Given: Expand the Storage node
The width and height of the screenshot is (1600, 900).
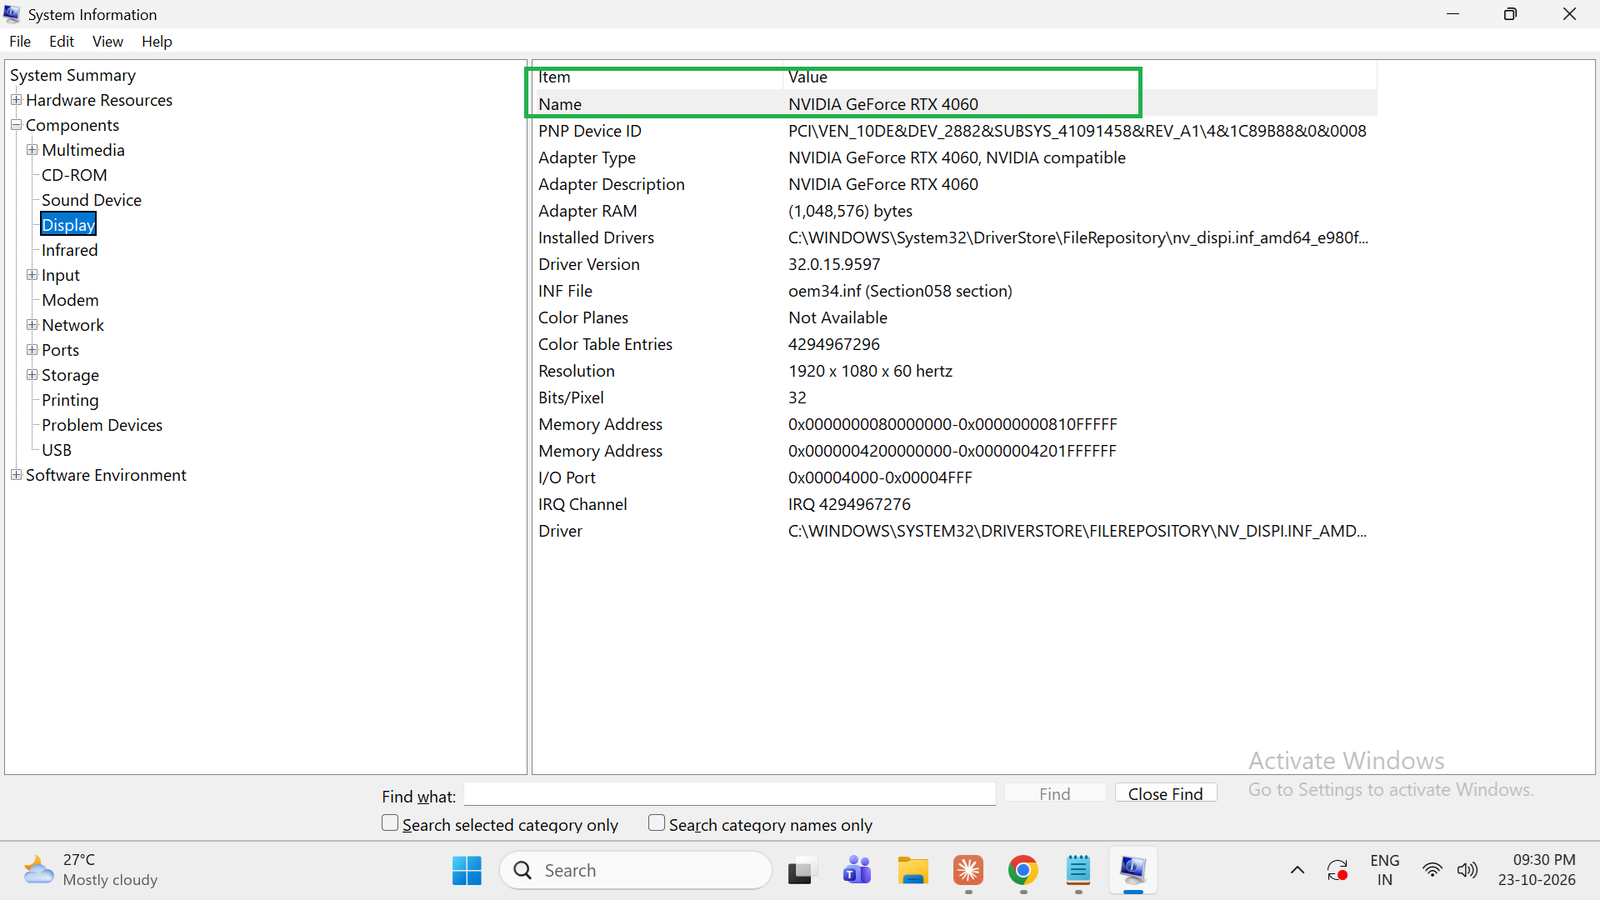Looking at the screenshot, I should (x=32, y=375).
